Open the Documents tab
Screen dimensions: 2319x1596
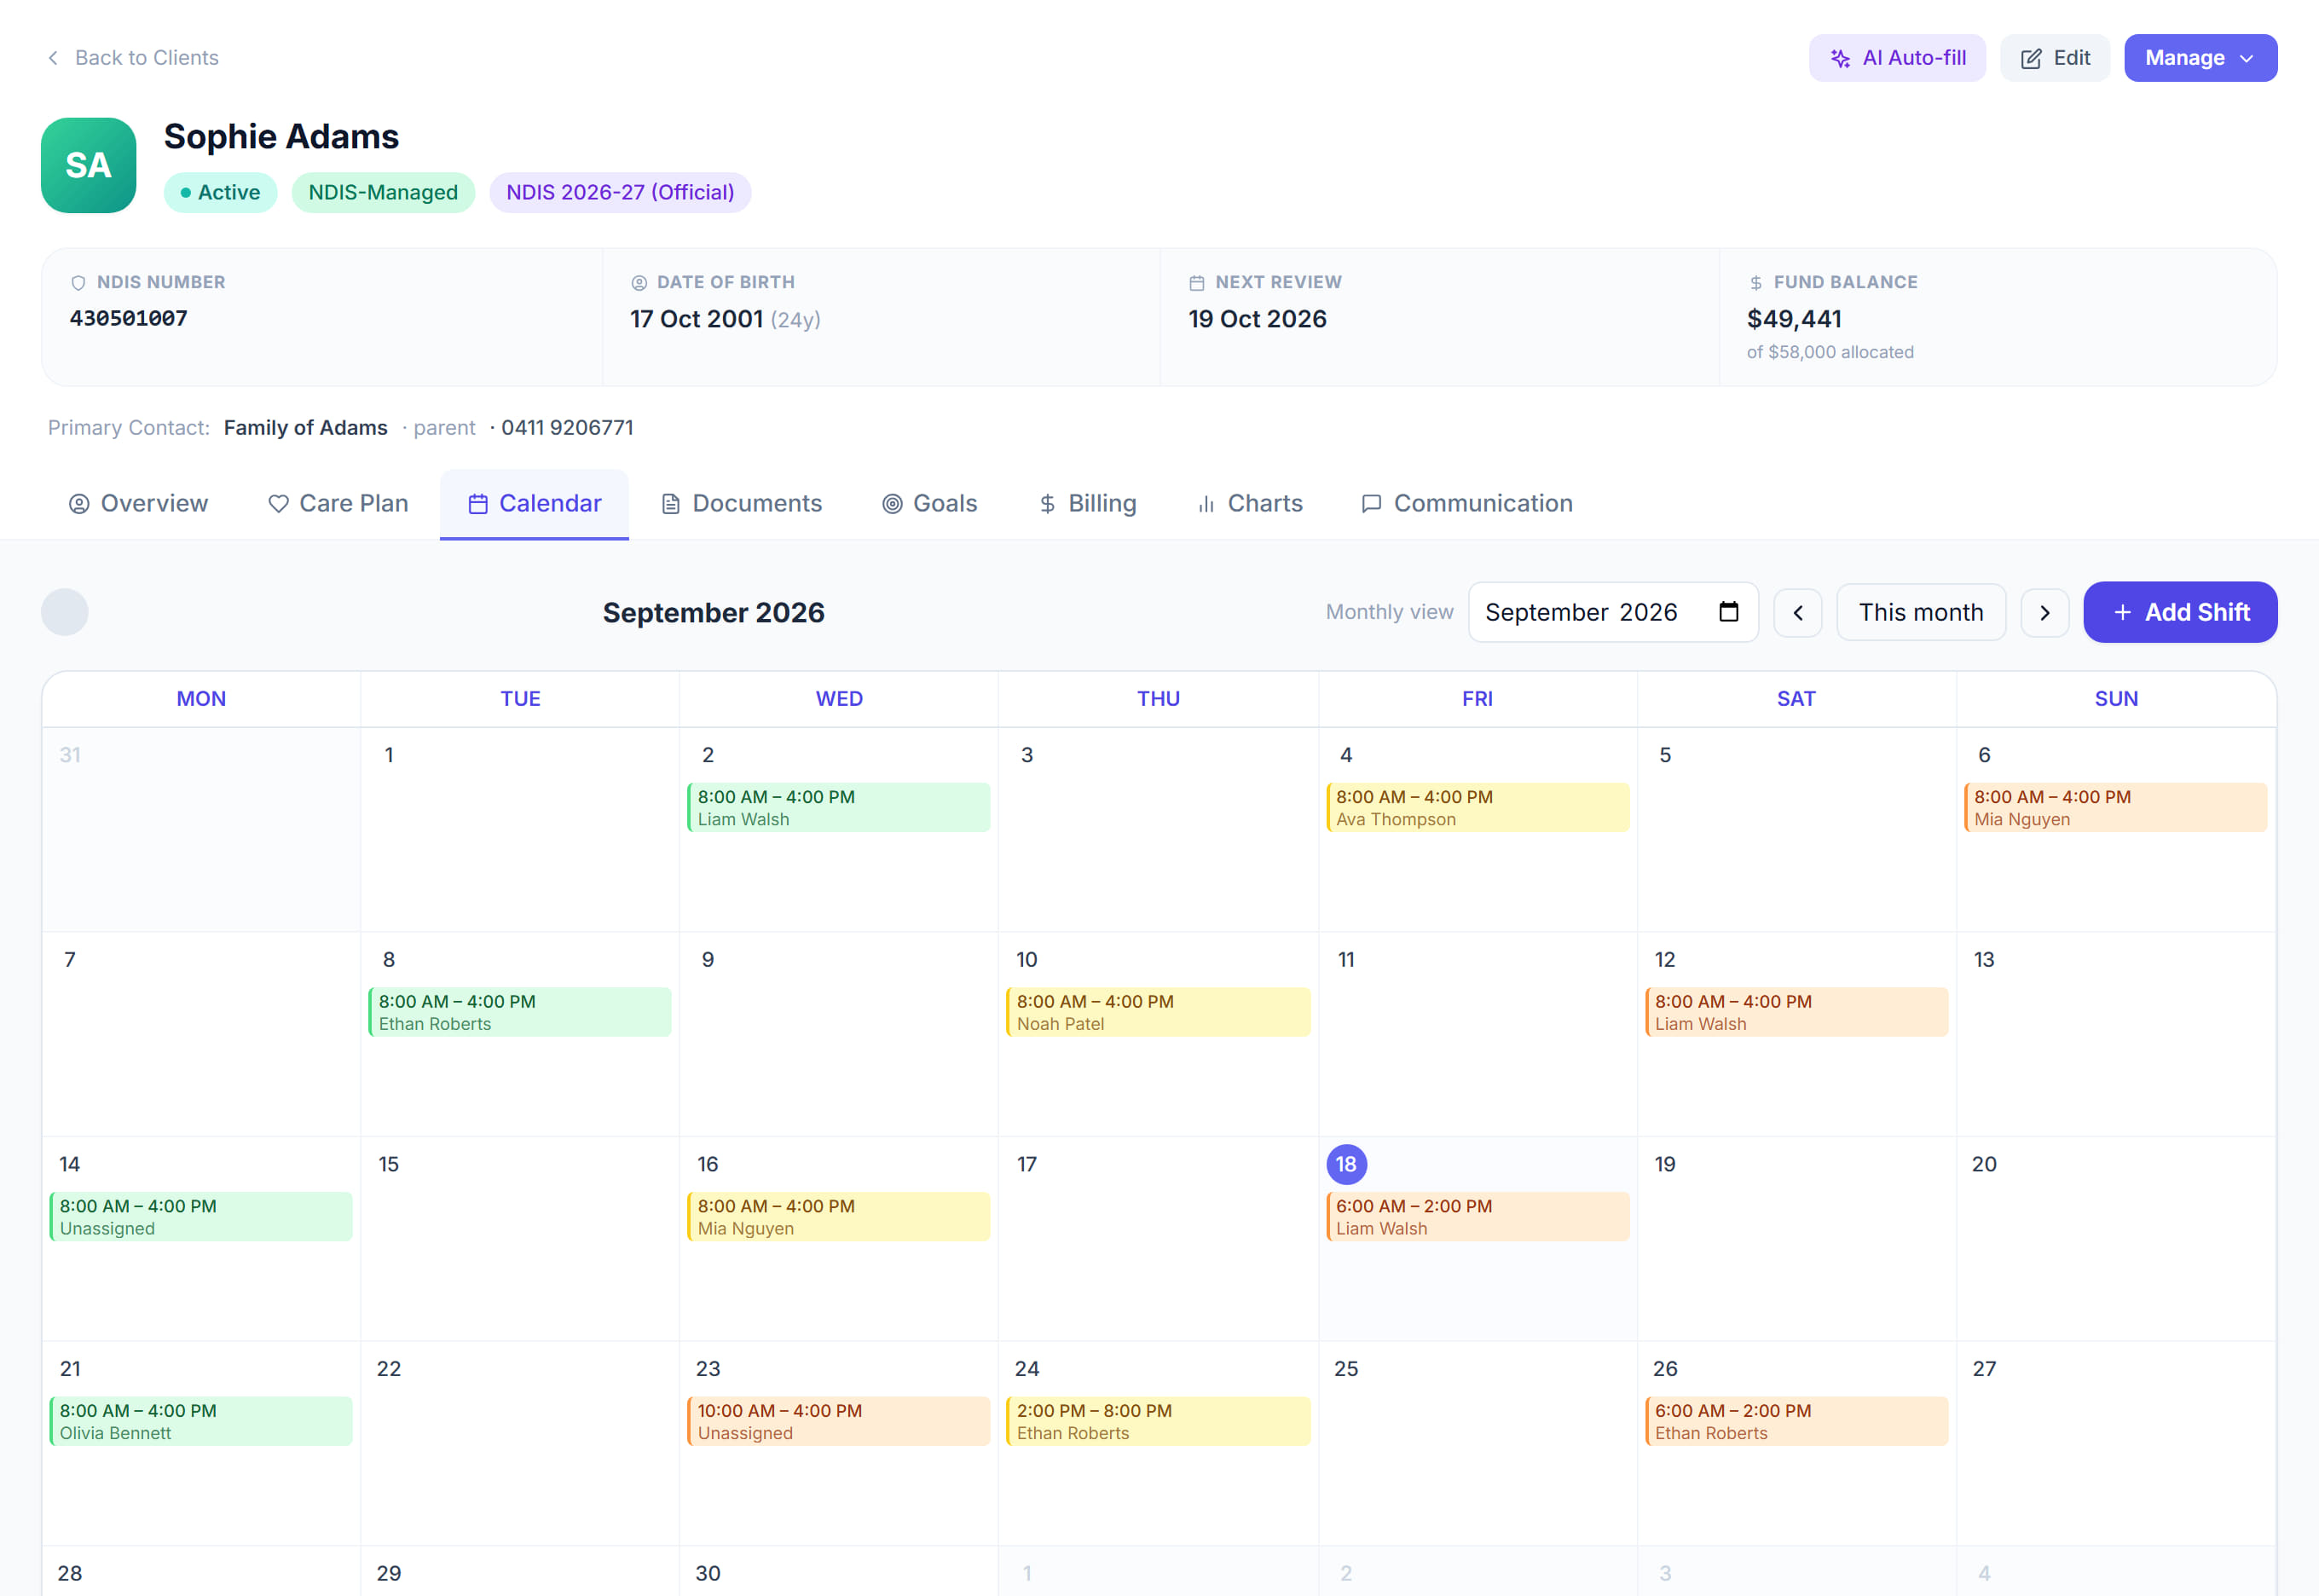coord(741,503)
